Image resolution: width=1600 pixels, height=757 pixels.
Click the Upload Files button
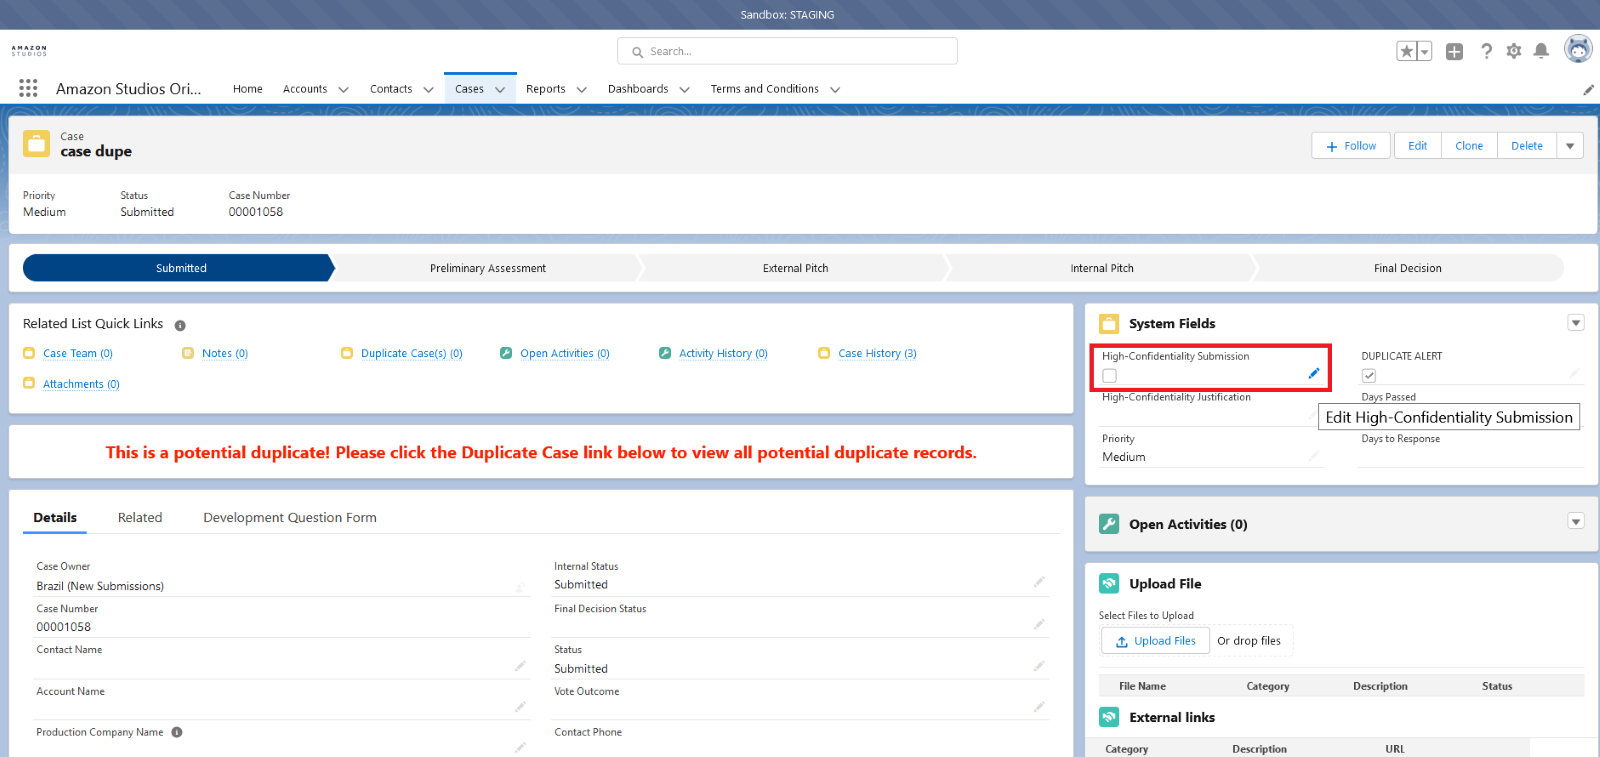pyautogui.click(x=1156, y=641)
